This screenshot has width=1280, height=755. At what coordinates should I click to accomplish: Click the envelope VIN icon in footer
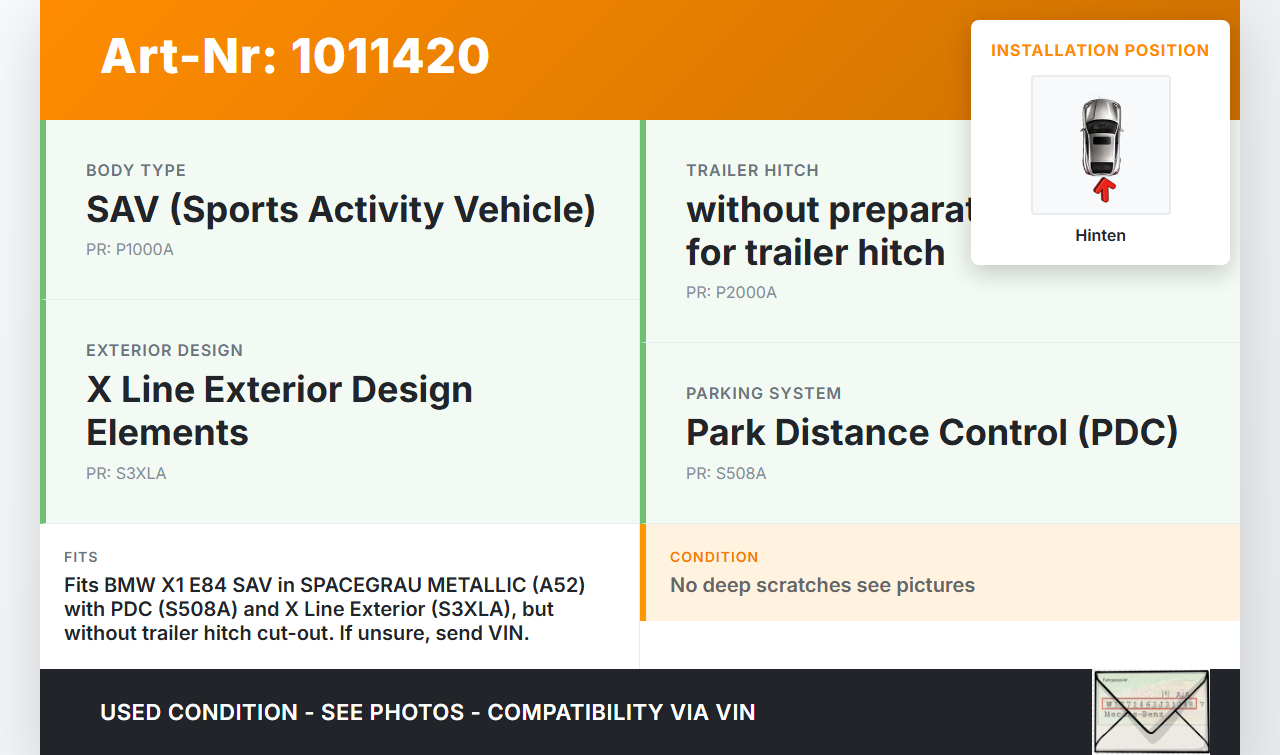click(1150, 711)
